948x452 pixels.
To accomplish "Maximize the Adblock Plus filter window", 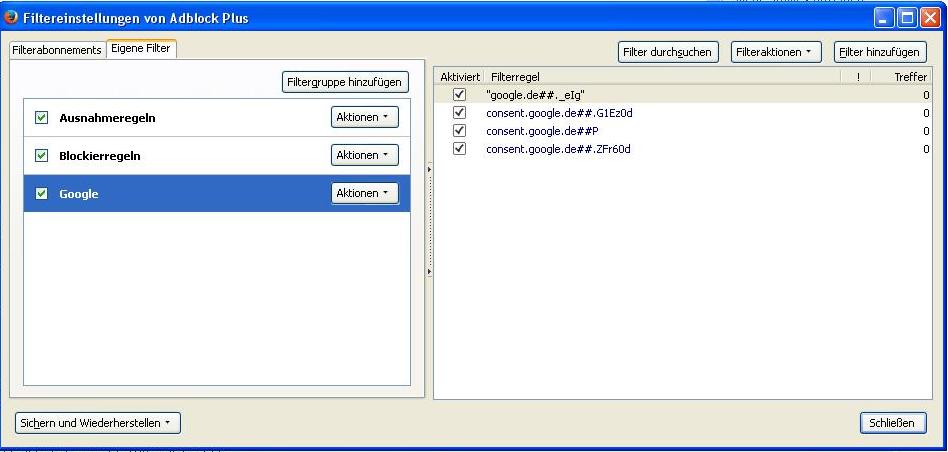I will [907, 18].
